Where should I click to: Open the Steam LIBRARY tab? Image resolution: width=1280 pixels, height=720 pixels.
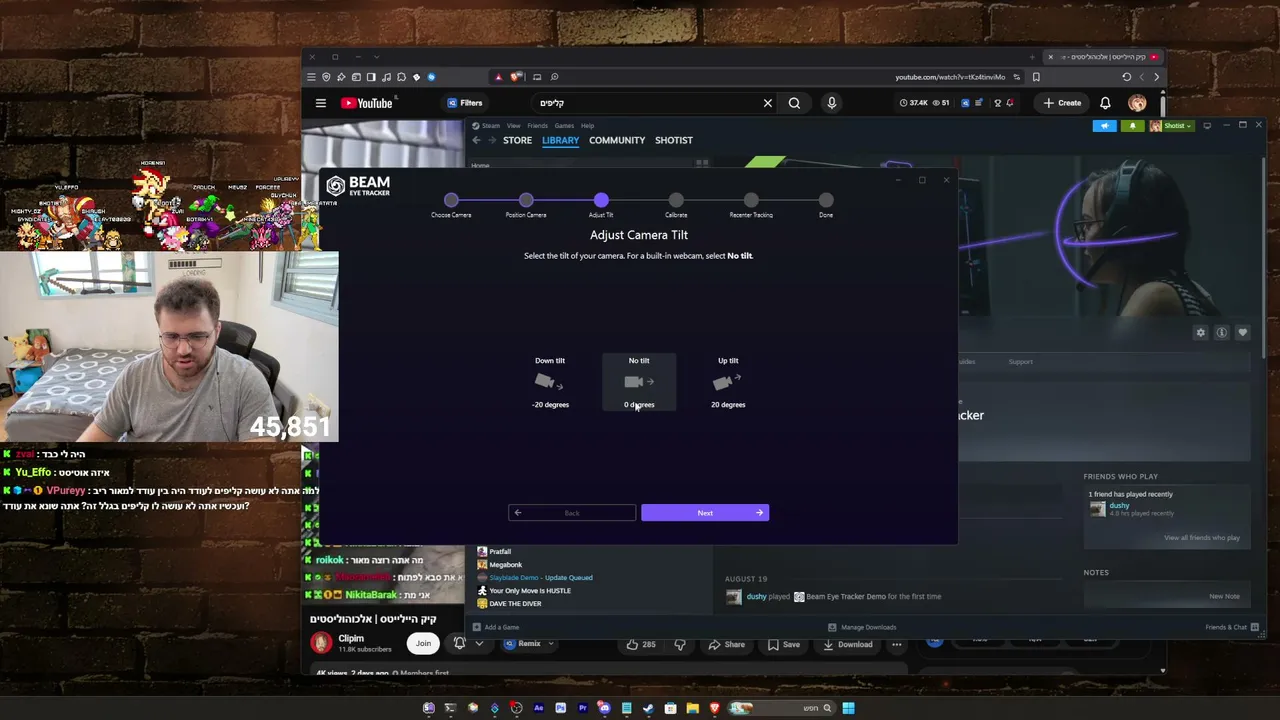[560, 140]
